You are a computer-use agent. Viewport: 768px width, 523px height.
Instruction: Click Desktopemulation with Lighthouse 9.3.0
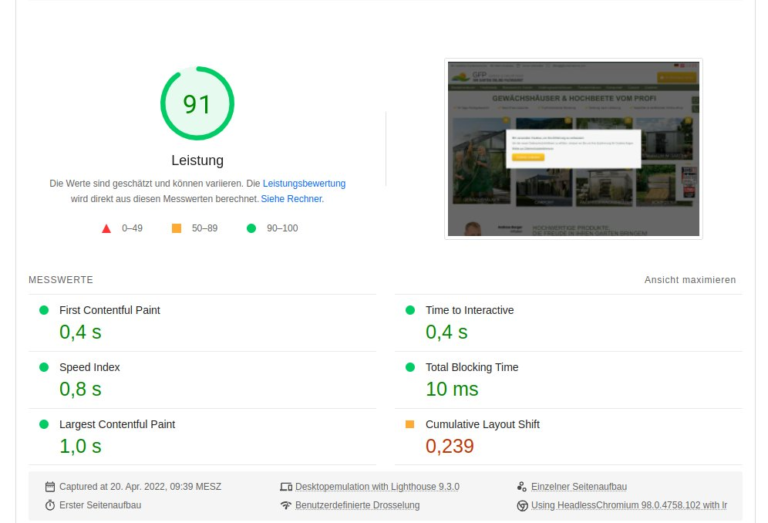tap(377, 487)
